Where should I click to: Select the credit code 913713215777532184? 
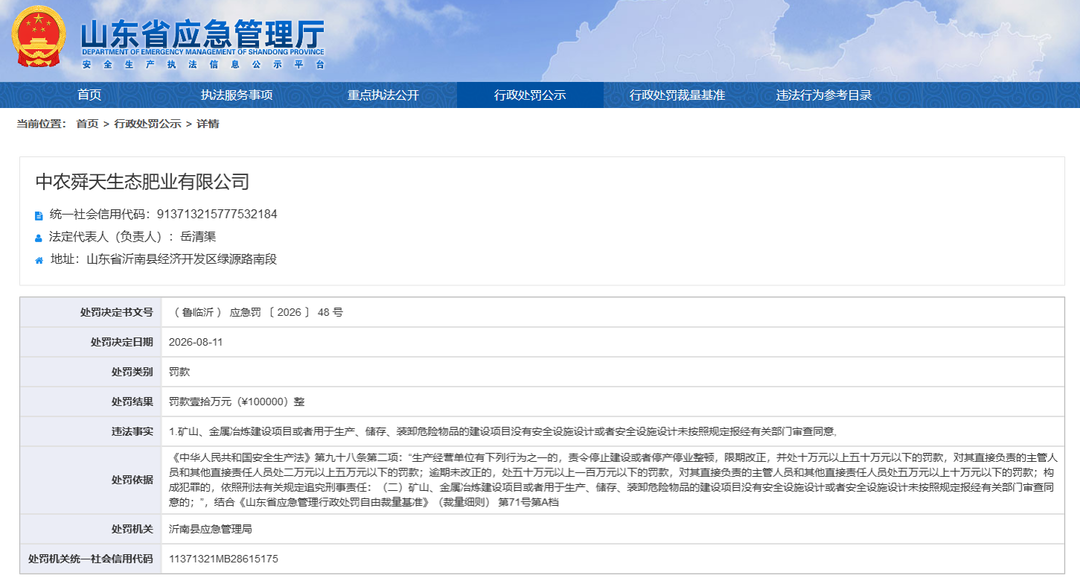(x=216, y=214)
